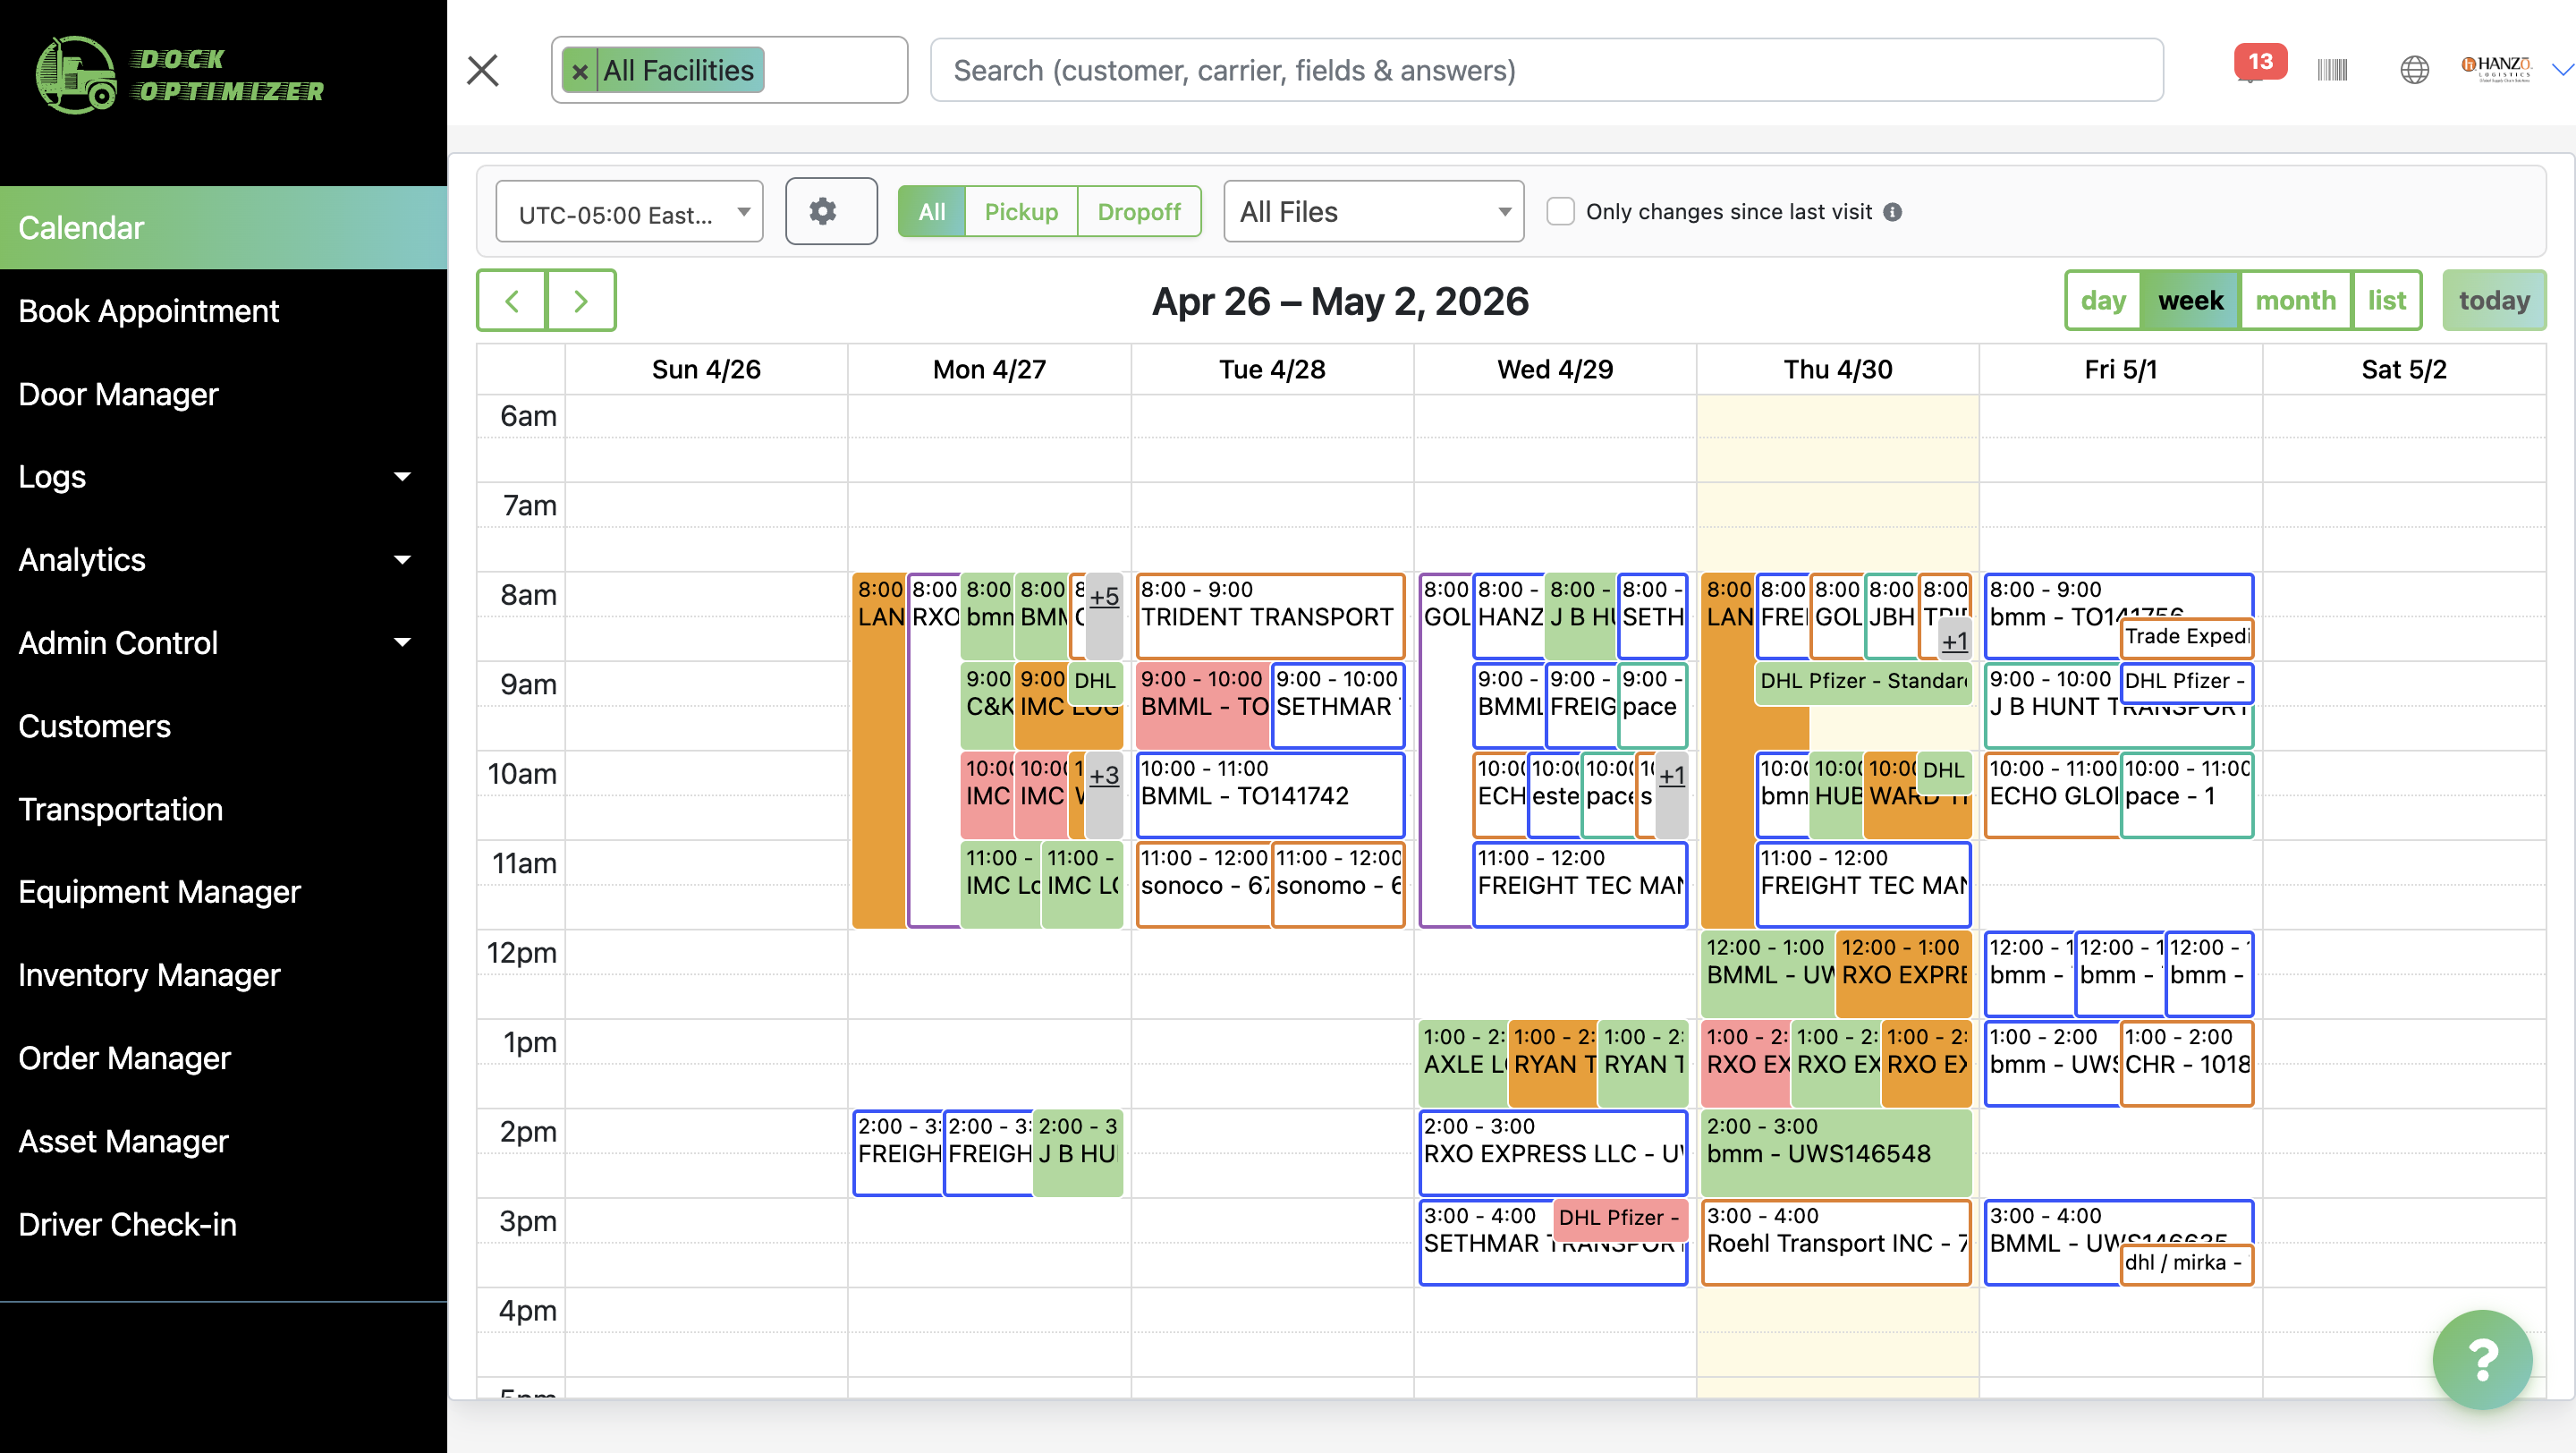Open Friday Trade Expedi event
Image resolution: width=2576 pixels, height=1453 pixels.
[x=2187, y=638]
